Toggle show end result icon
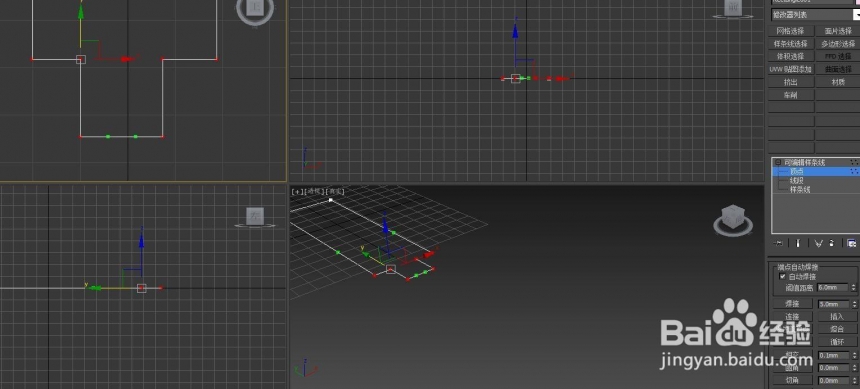This screenshot has width=860, height=389. coord(797,243)
